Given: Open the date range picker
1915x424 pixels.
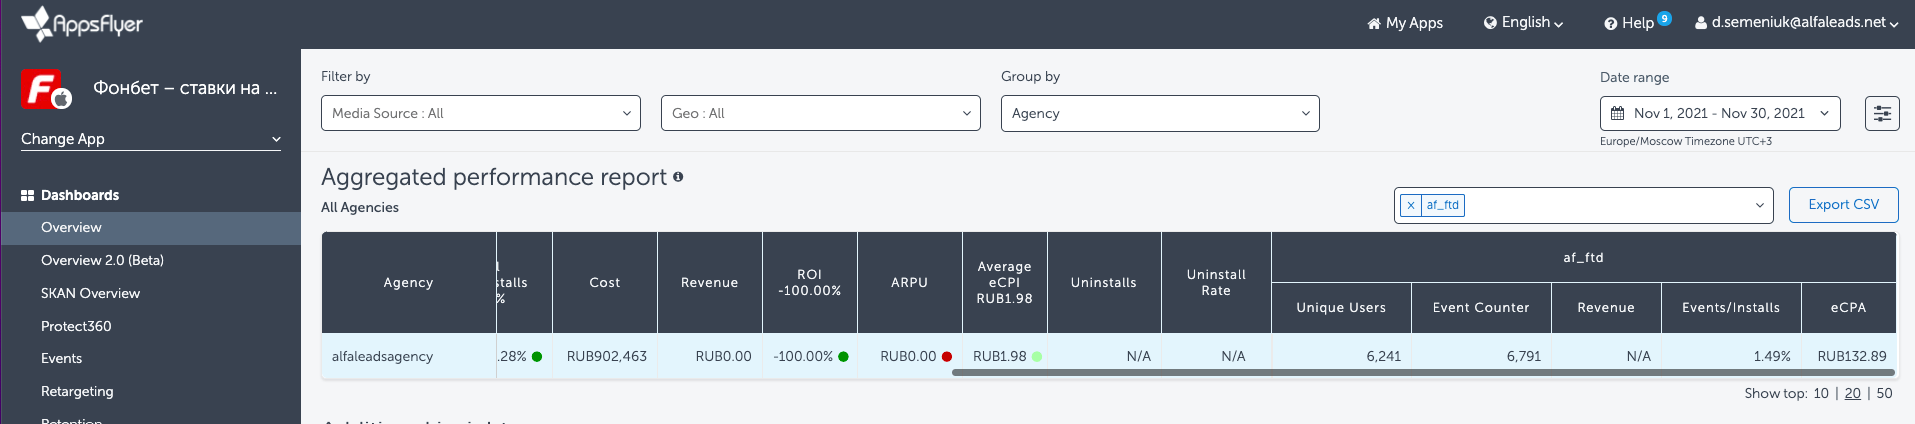Looking at the screenshot, I should (1720, 113).
